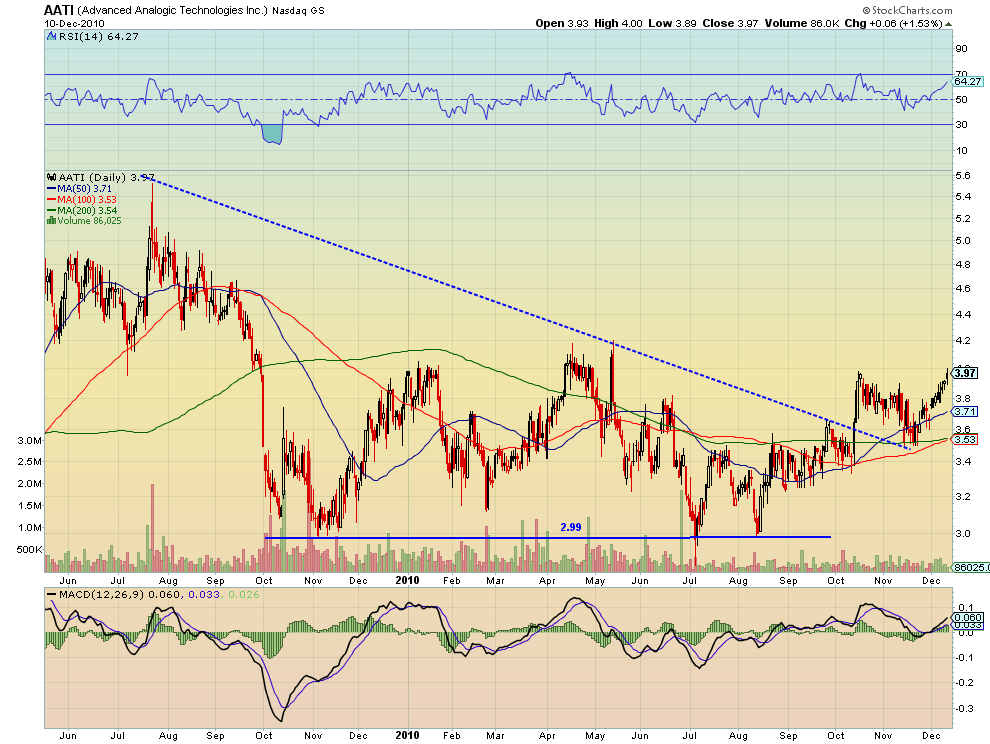Screen dimensions: 990x744
Task: Click the blue MA(50) line swatch
Action: [x=52, y=189]
